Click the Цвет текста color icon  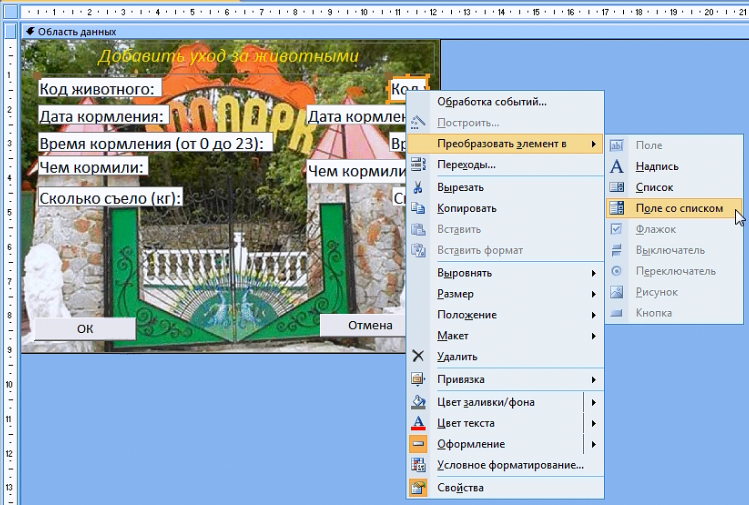[x=418, y=423]
